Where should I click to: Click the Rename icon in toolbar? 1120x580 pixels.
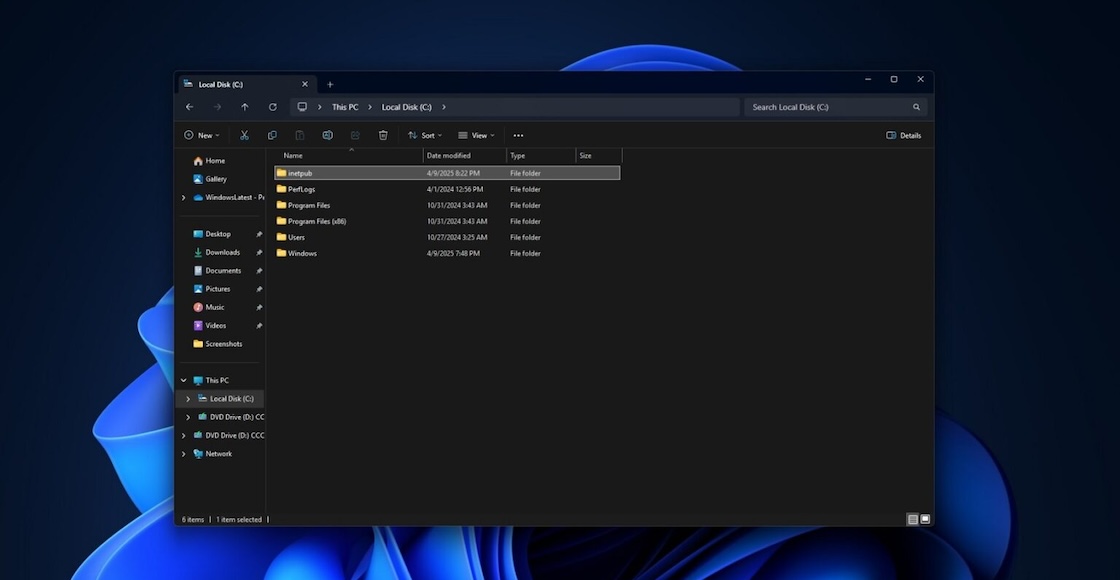[327, 135]
